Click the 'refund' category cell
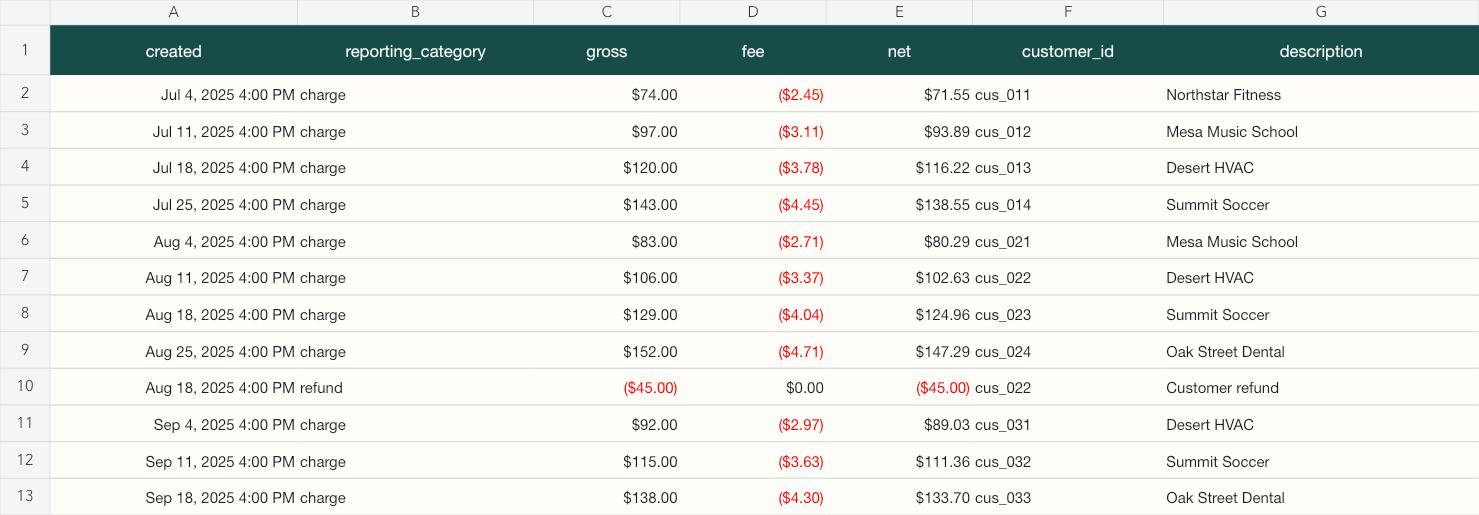 point(415,387)
